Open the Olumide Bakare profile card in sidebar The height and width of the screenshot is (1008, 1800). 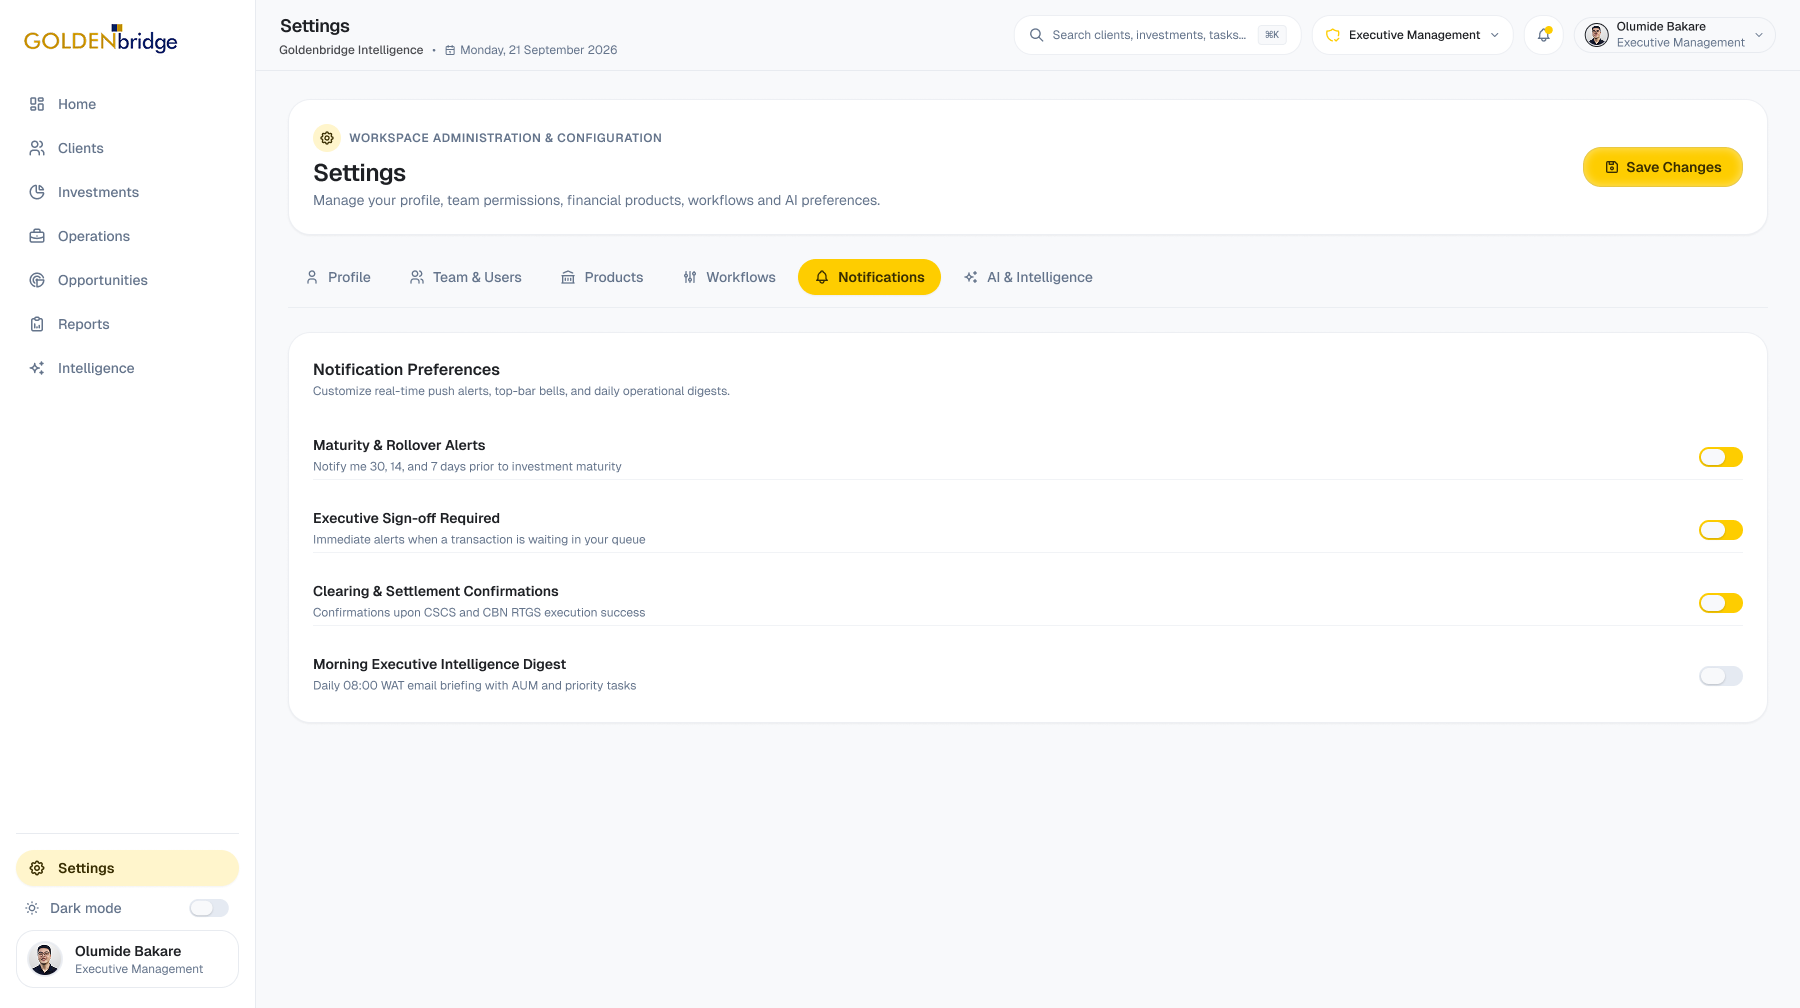pyautogui.click(x=127, y=959)
